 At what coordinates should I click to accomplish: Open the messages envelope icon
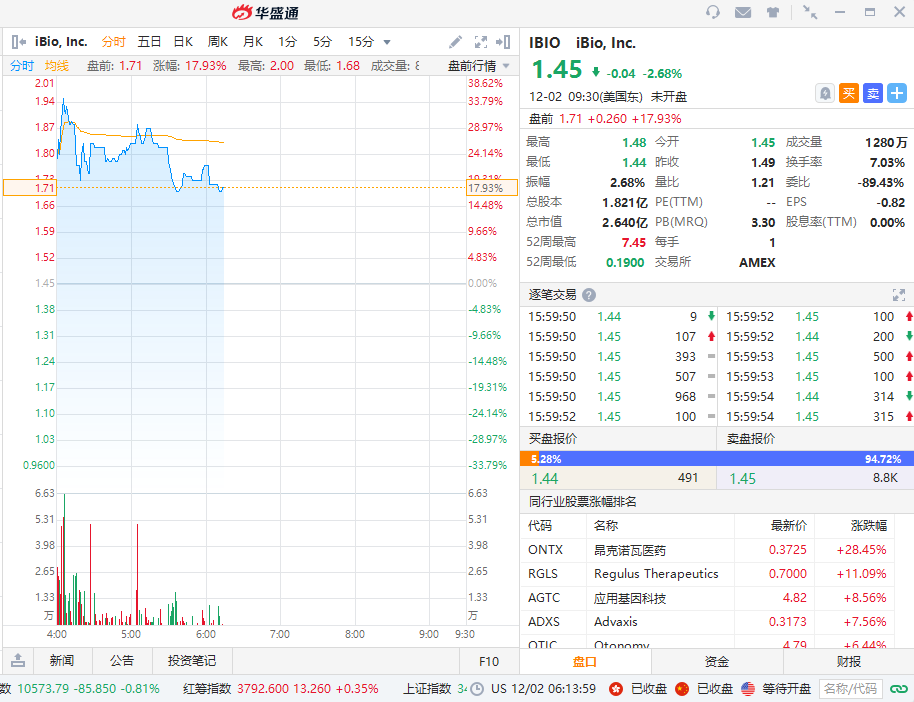[743, 12]
